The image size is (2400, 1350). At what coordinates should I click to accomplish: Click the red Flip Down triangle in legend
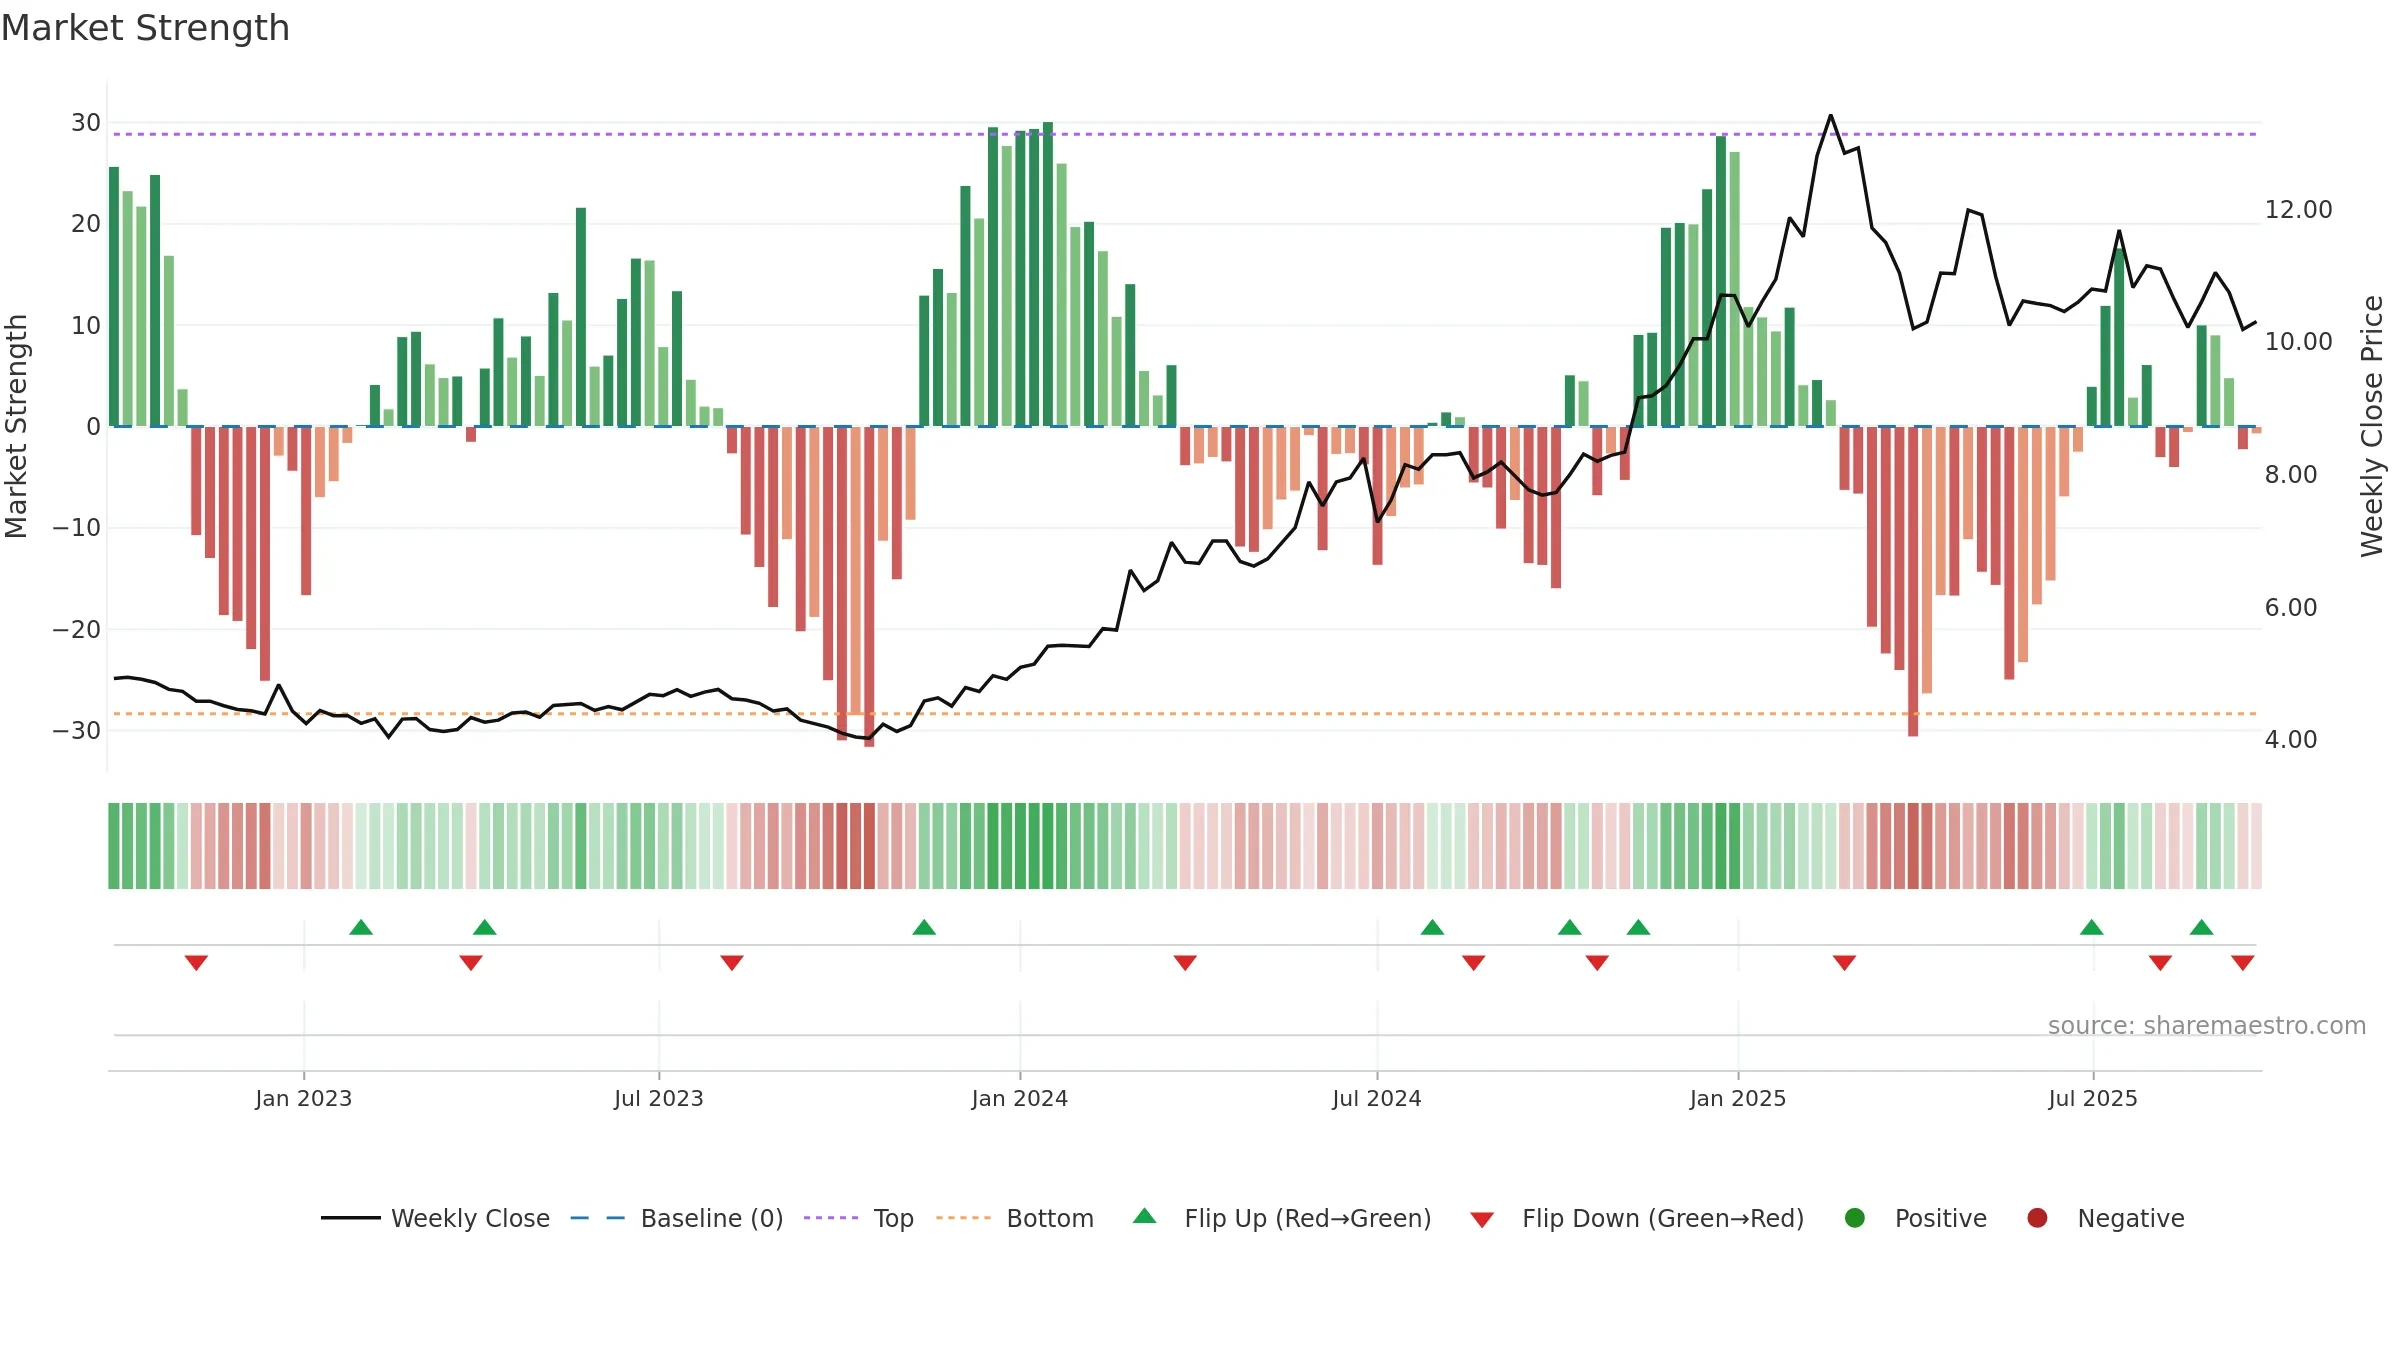coord(1482,1220)
